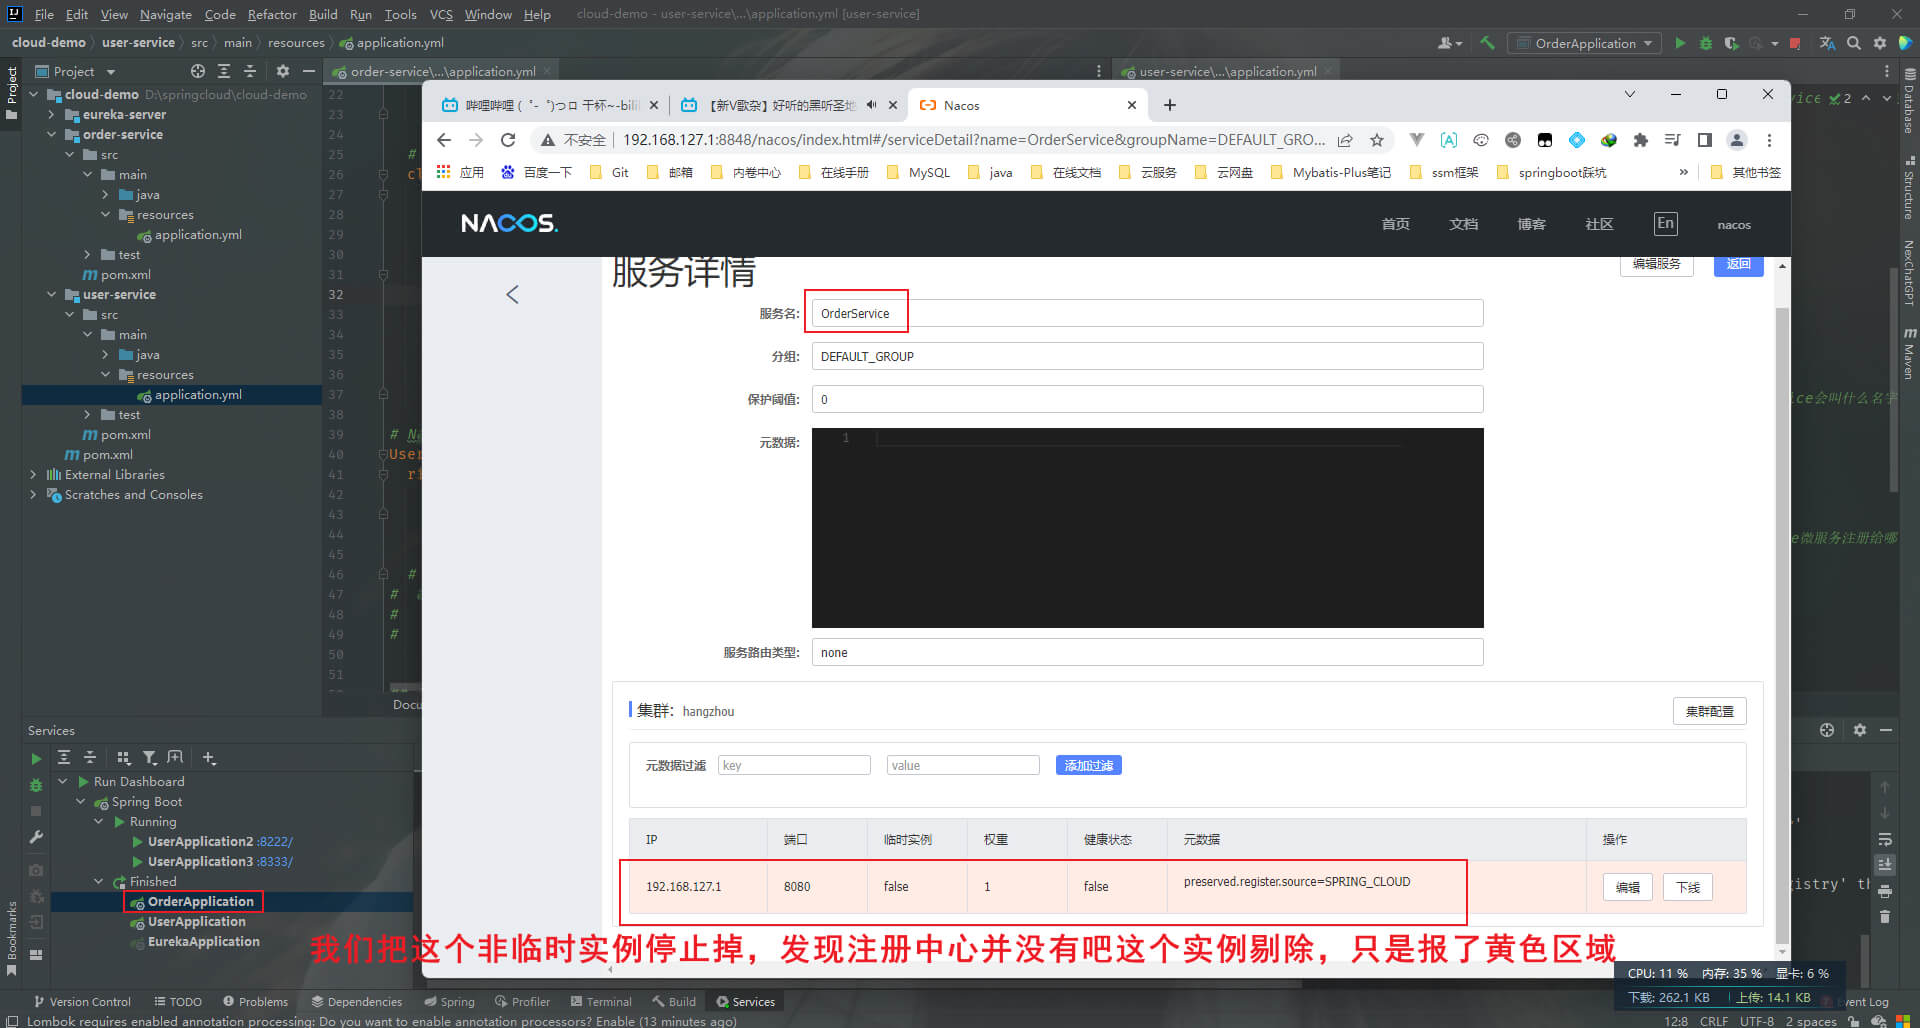This screenshot has width=1920, height=1028.
Task: Toggle the Nacos language switch En
Action: (x=1665, y=224)
